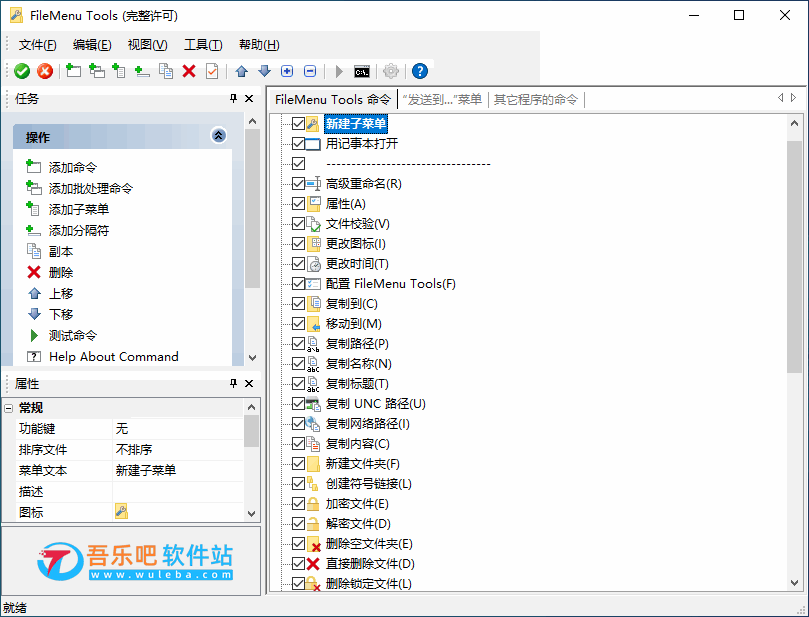Open the command prompt toolbar icon
This screenshot has height=617, width=809.
(362, 71)
